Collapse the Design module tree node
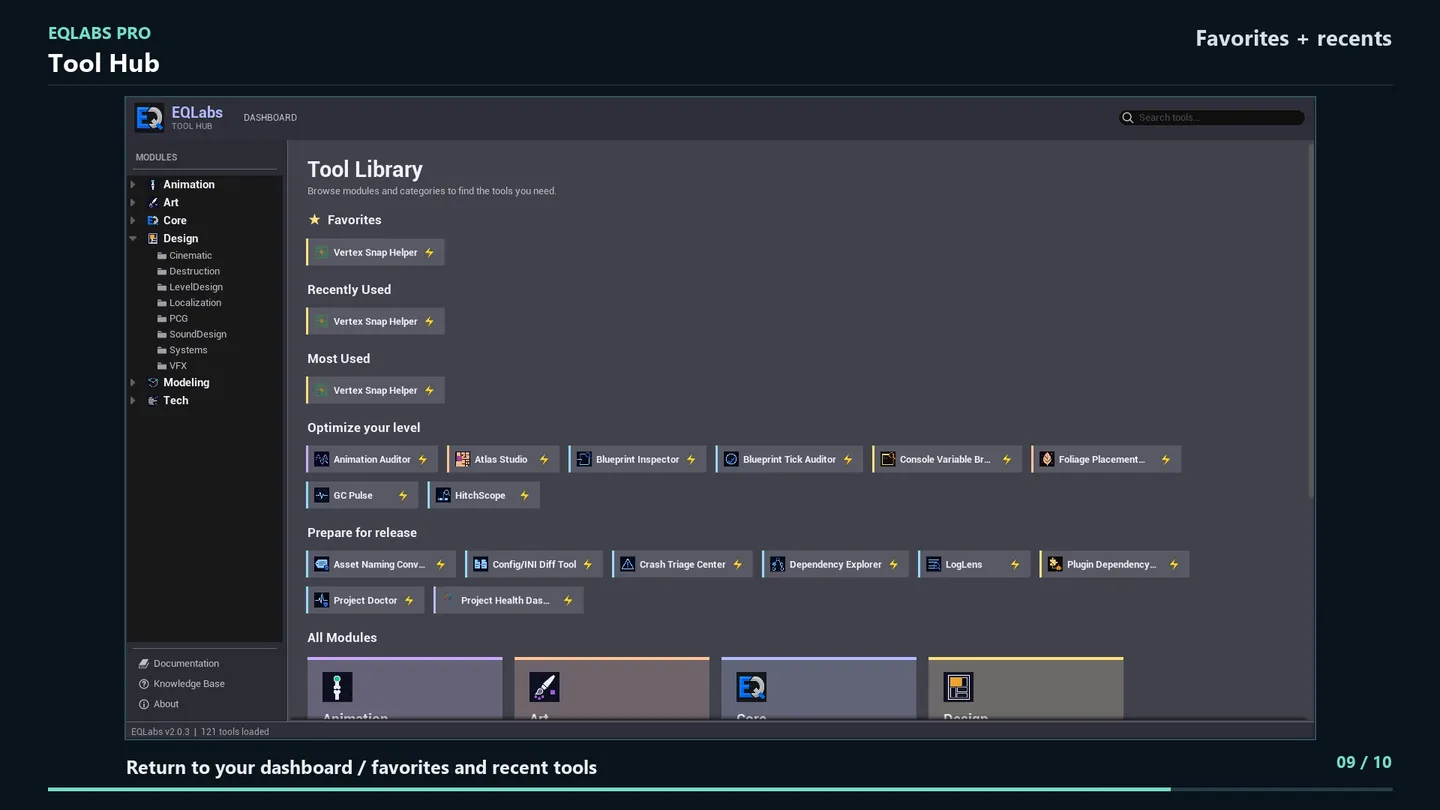The width and height of the screenshot is (1440, 810). coord(133,238)
